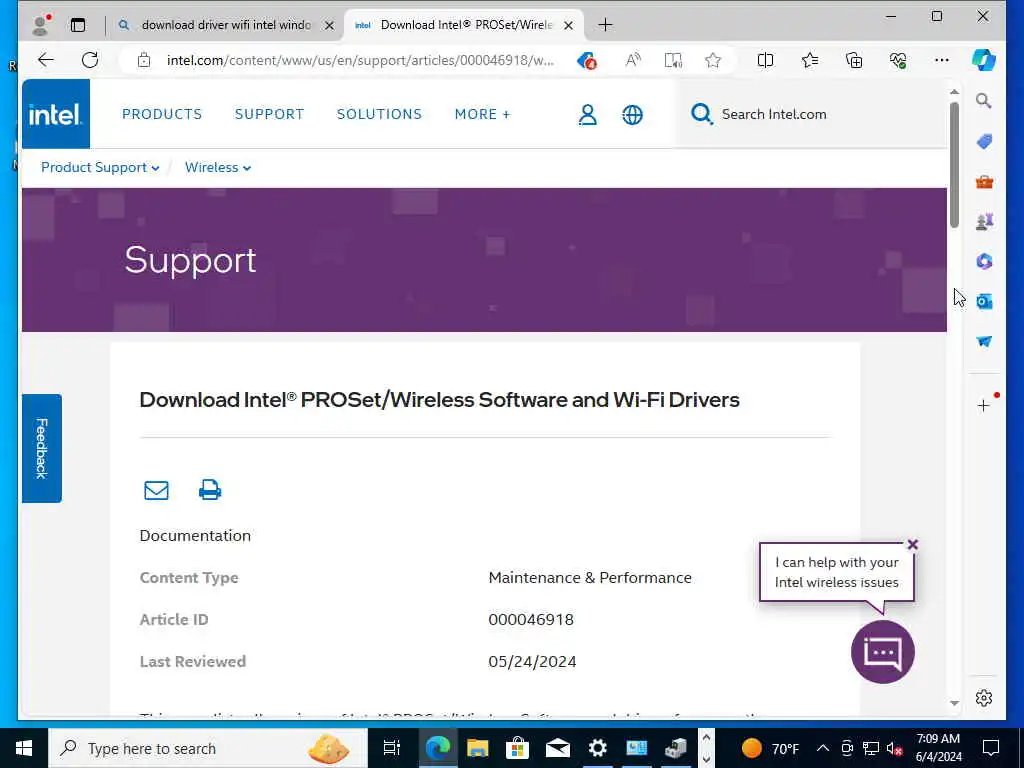Open File Explorer from the taskbar
Image resolution: width=1024 pixels, height=768 pixels.
pos(477,748)
